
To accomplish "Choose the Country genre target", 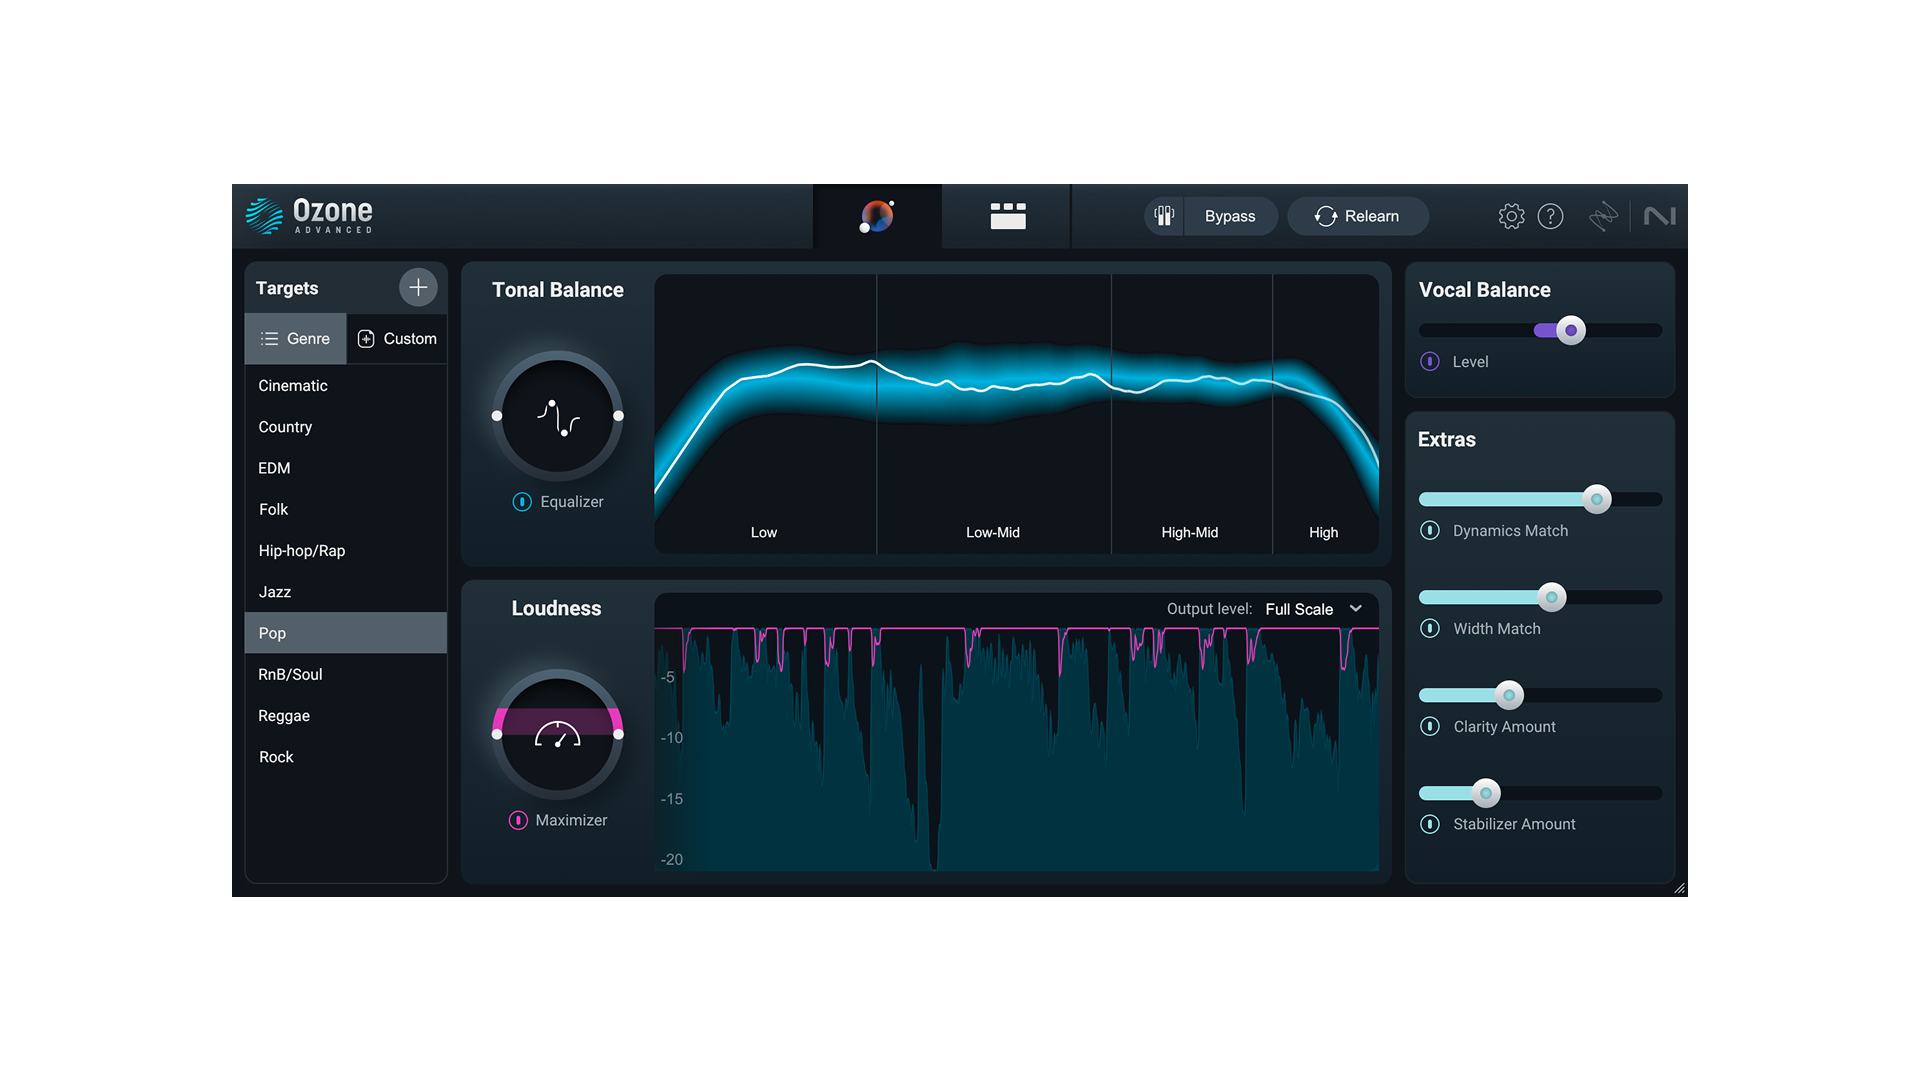I will click(x=346, y=427).
